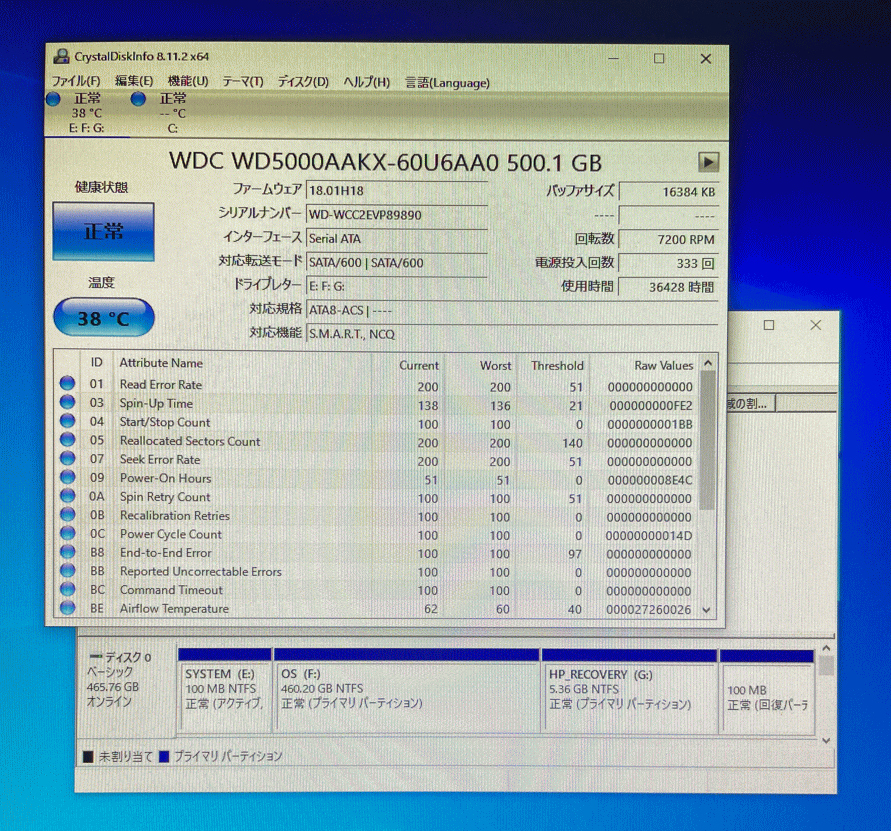This screenshot has width=891, height=831.
Task: Select the Reallocated Sectors Count row text
Action: point(190,441)
